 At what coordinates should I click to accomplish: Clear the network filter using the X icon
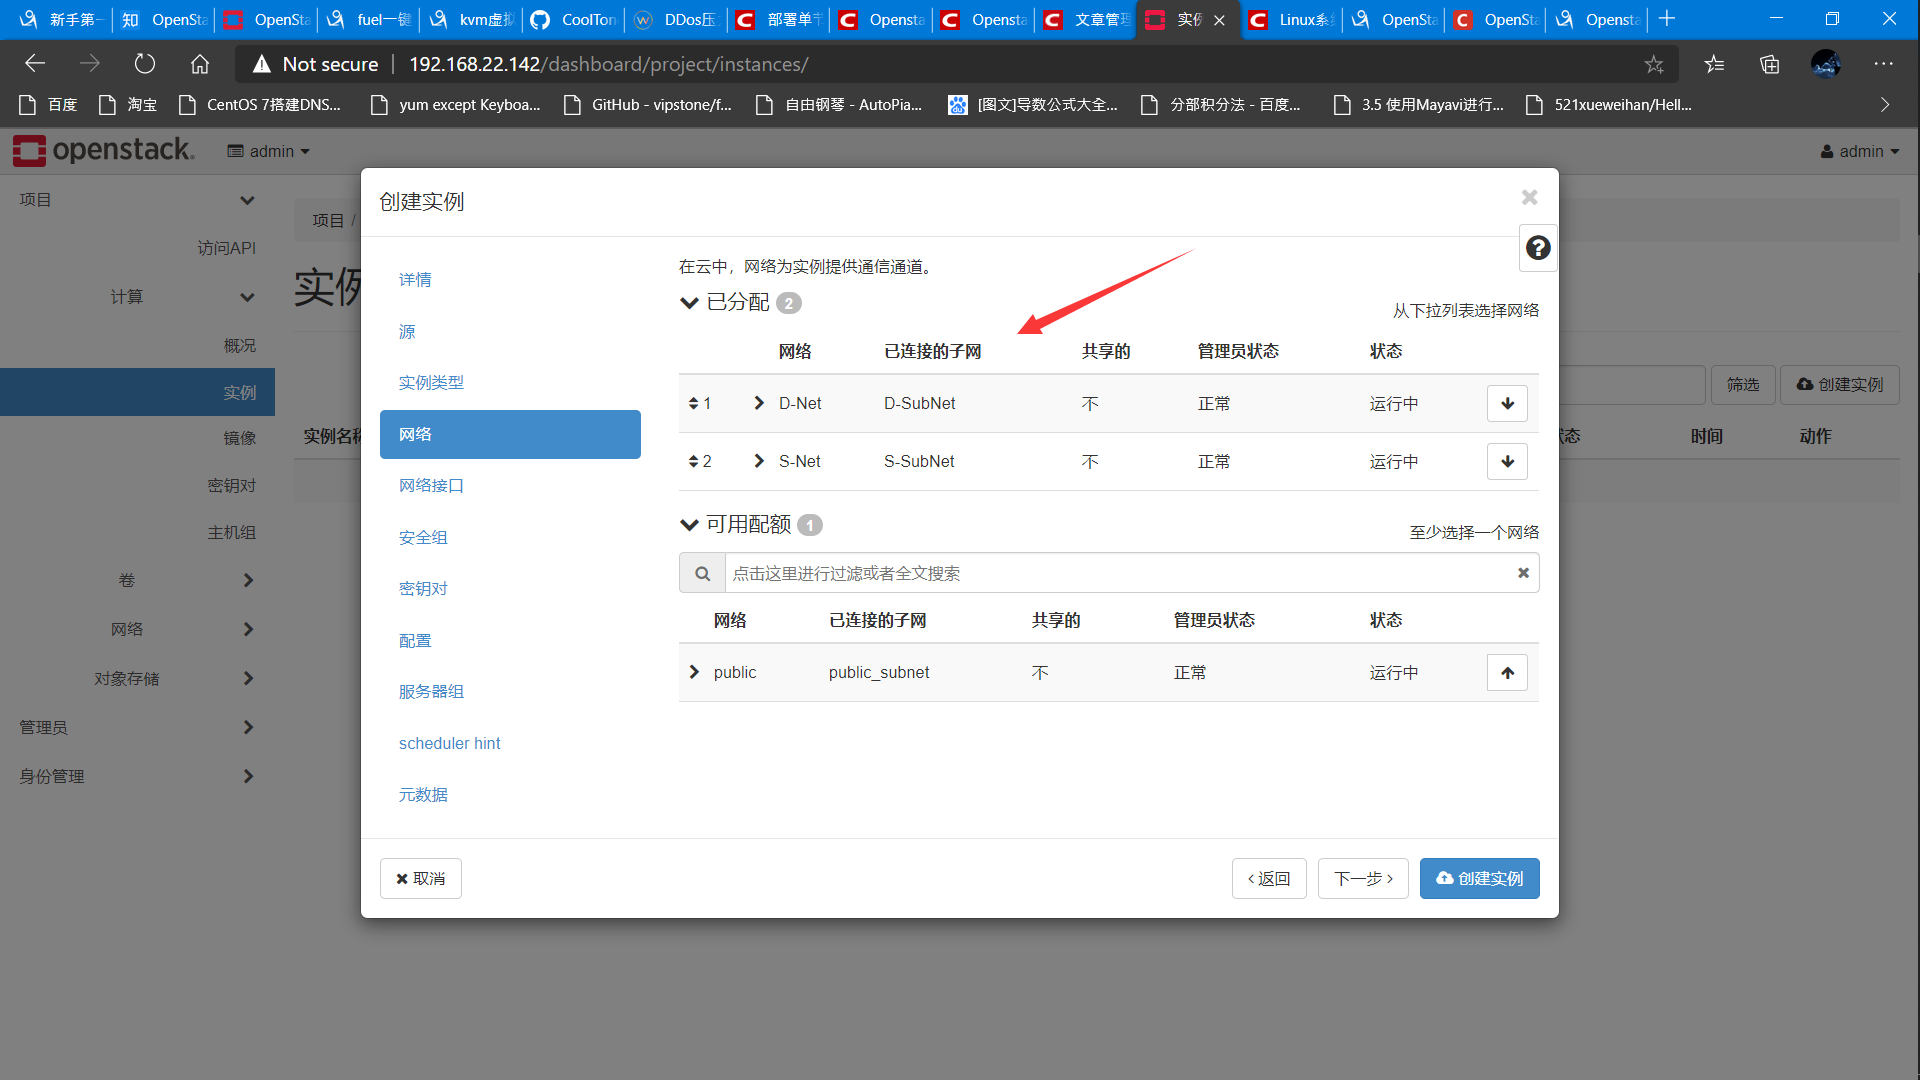click(x=1523, y=572)
